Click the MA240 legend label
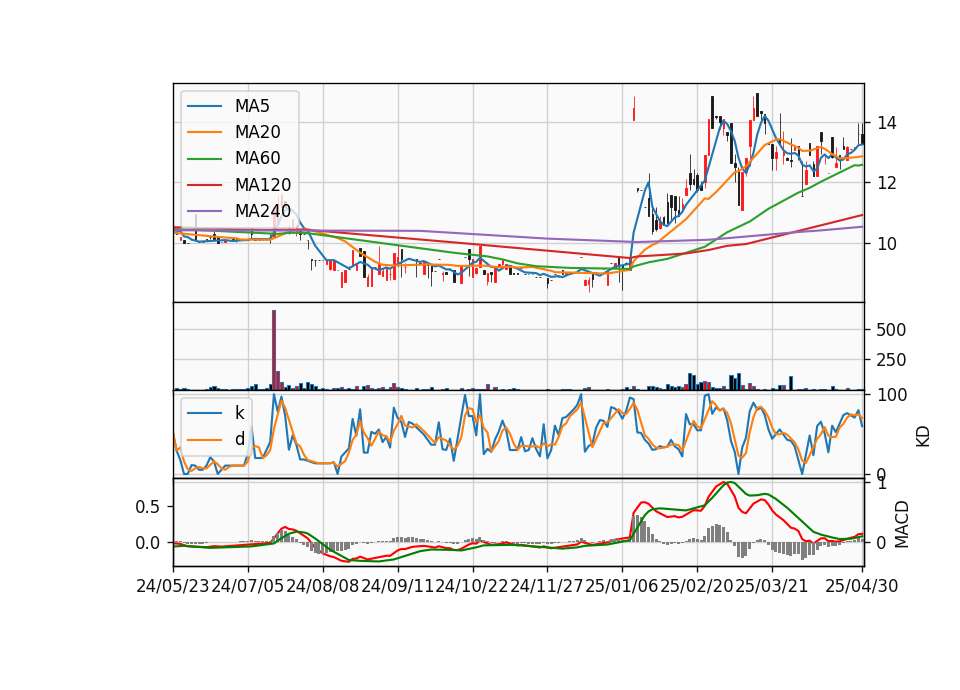The image size is (960, 690). tap(263, 211)
